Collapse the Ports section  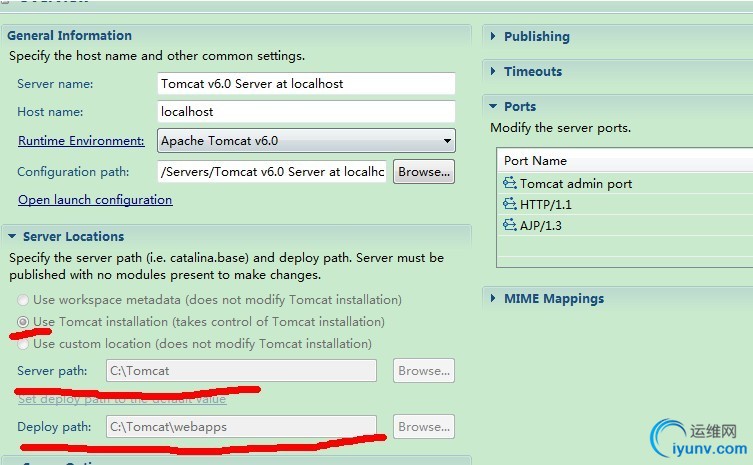(x=493, y=106)
